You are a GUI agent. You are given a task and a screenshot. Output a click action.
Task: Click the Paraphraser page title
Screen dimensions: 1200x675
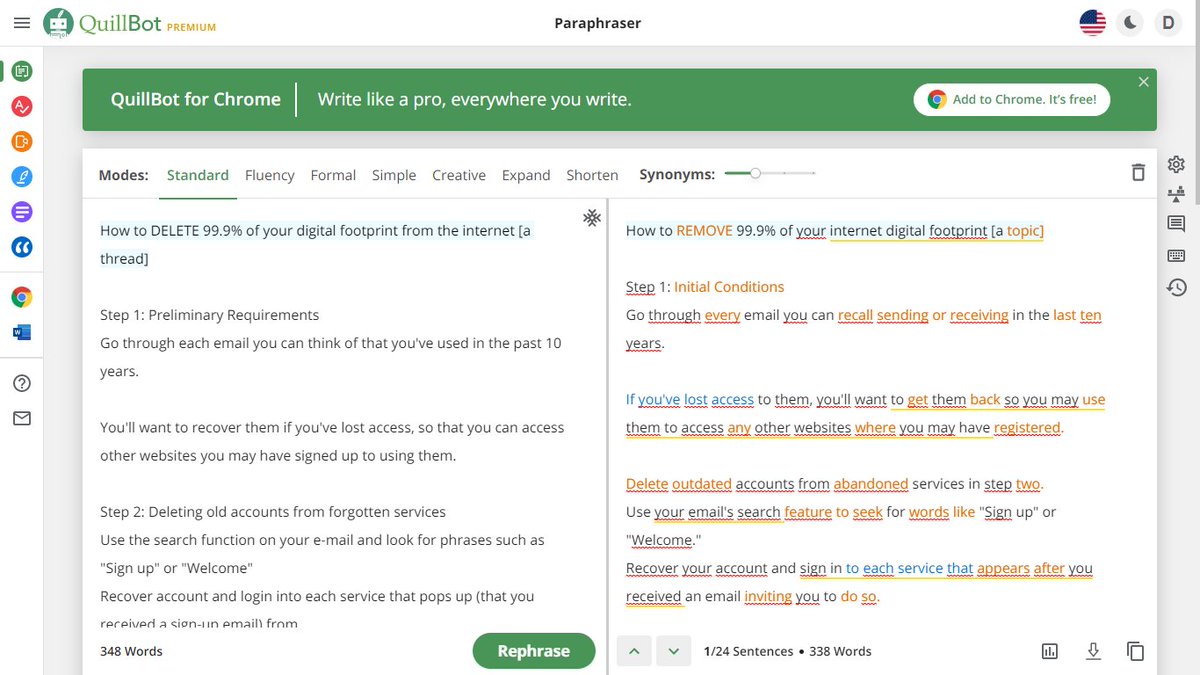[x=598, y=22]
